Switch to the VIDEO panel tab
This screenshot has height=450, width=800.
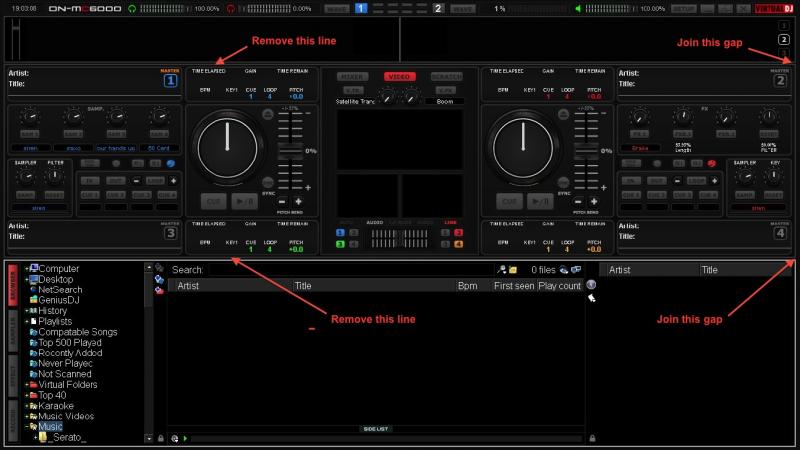pyautogui.click(x=399, y=77)
